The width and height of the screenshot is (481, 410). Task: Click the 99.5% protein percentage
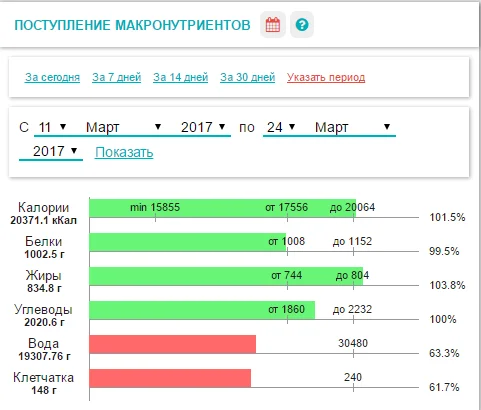(x=444, y=251)
